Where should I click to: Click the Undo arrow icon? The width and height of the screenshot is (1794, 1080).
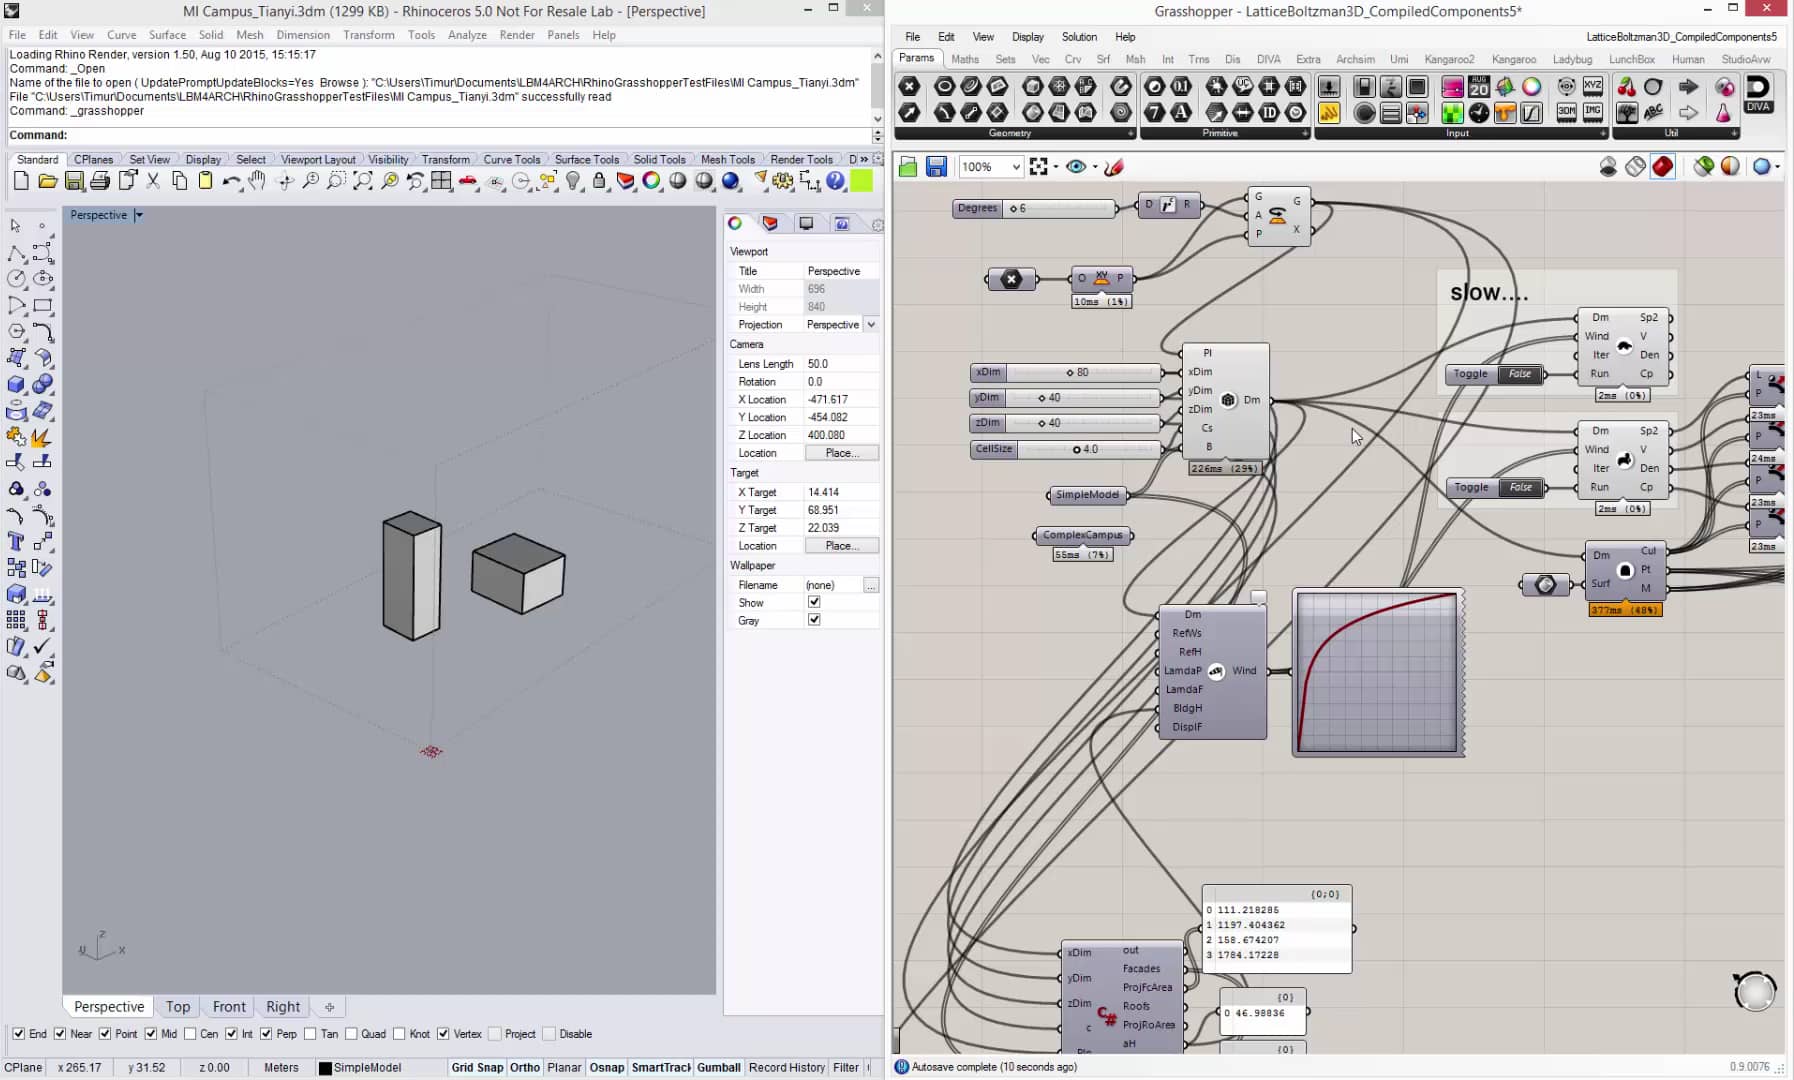coord(231,181)
